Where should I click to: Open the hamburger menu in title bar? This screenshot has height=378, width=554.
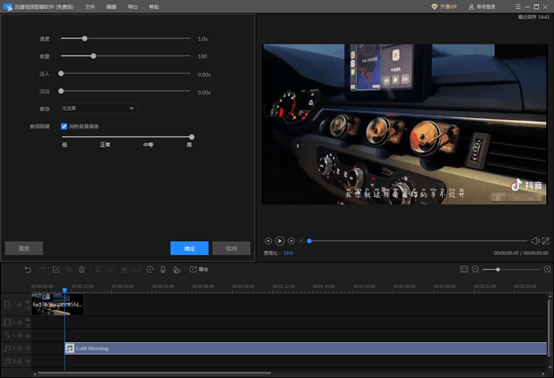point(518,7)
